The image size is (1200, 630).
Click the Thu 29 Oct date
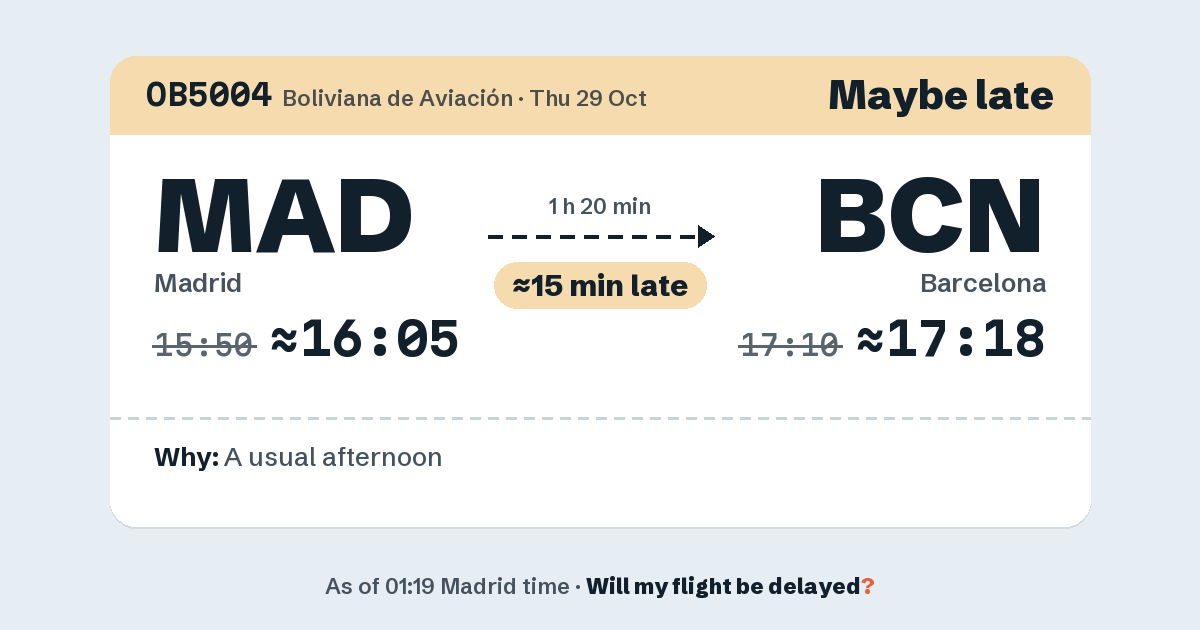[588, 99]
